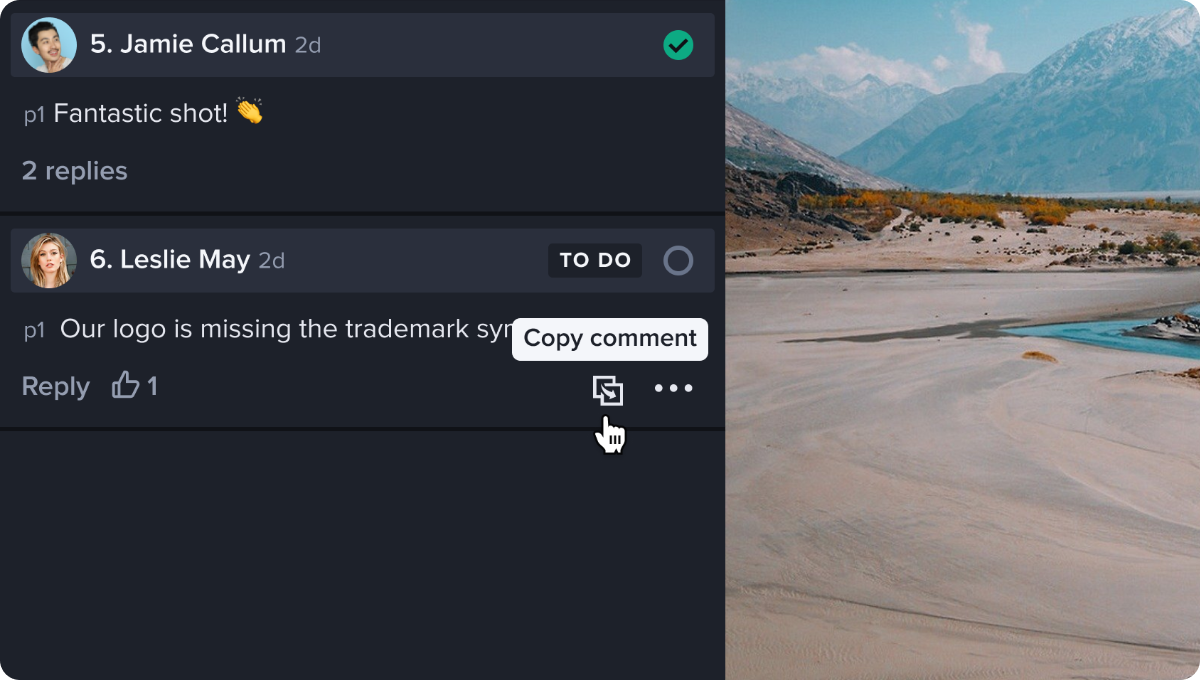Screen dimensions: 1200x680
Task: Select the 5. Jamie Callum comment header
Action: [x=188, y=45]
